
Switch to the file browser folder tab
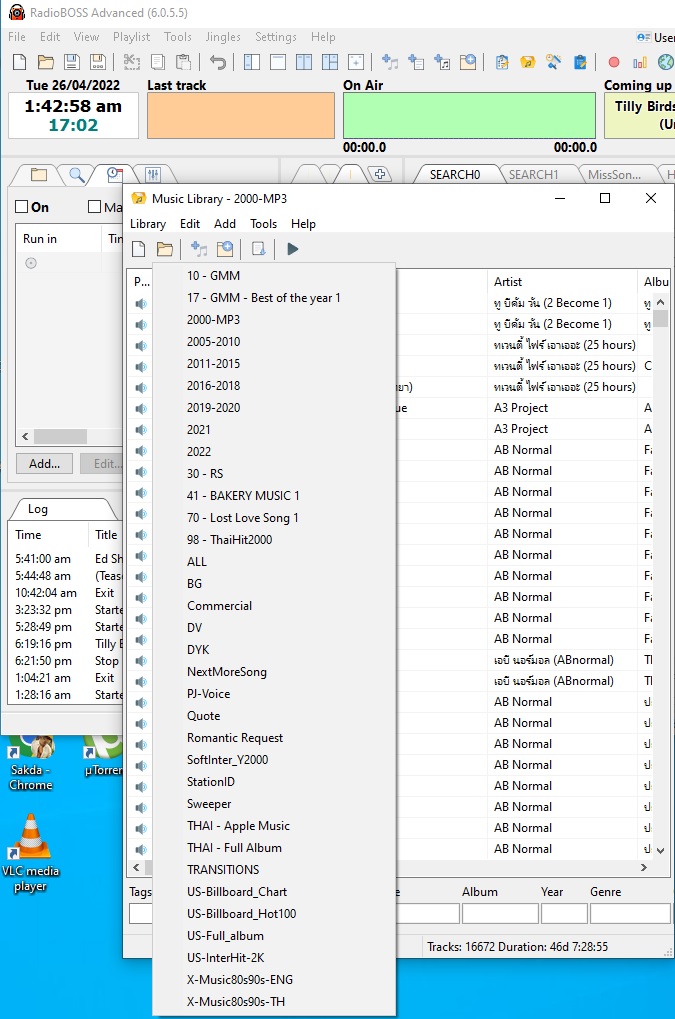39,174
